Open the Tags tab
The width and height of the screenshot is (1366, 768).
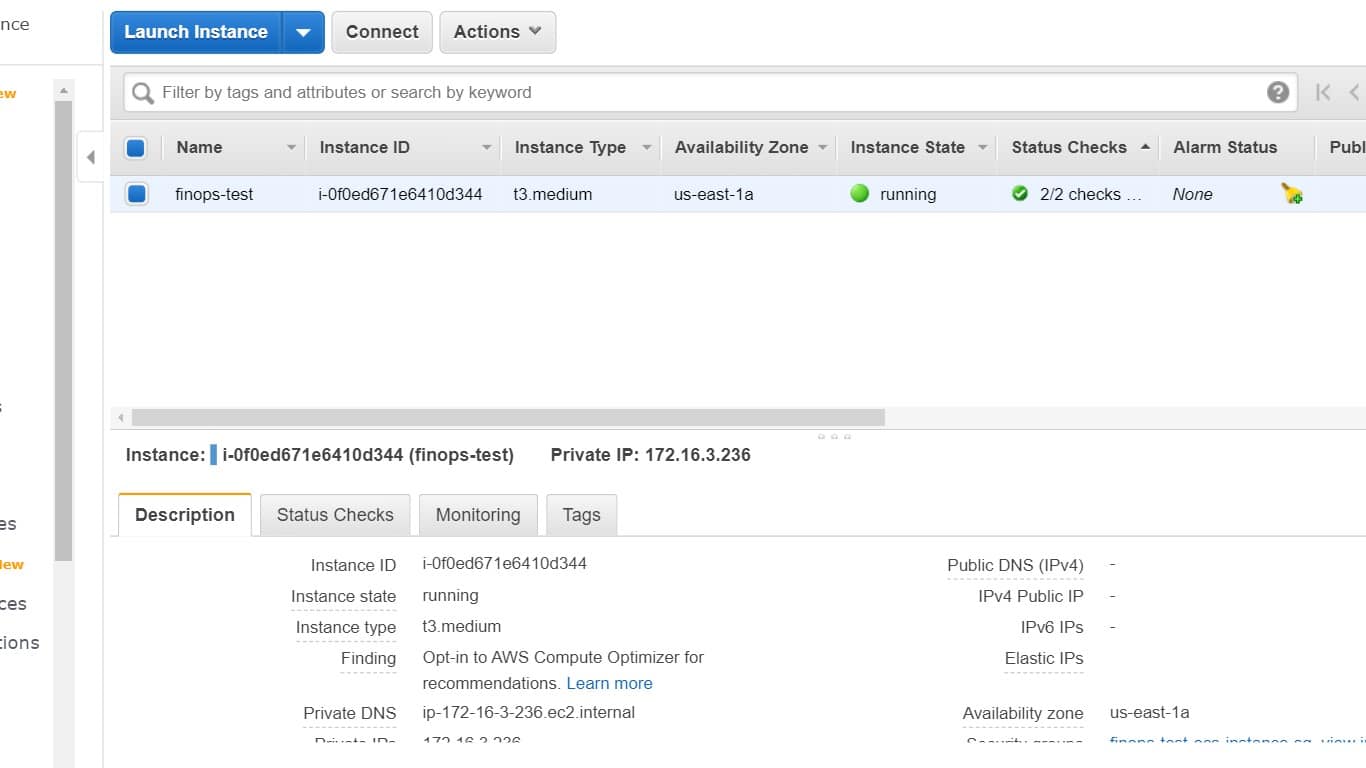pyautogui.click(x=581, y=514)
